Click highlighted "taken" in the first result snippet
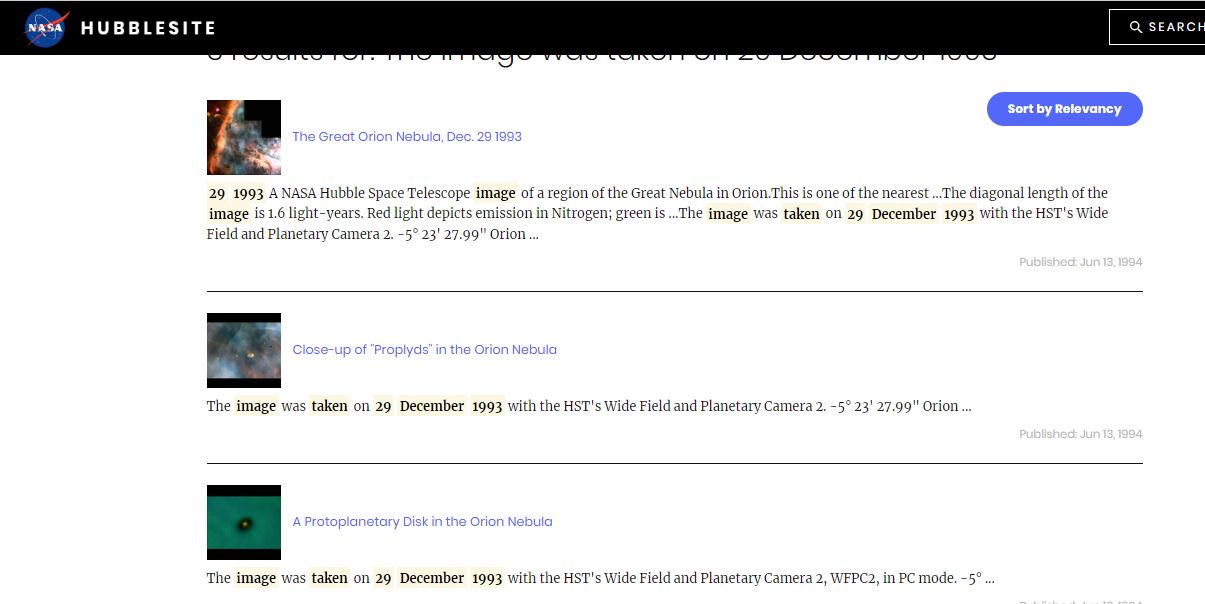This screenshot has width=1205, height=604. tap(801, 214)
